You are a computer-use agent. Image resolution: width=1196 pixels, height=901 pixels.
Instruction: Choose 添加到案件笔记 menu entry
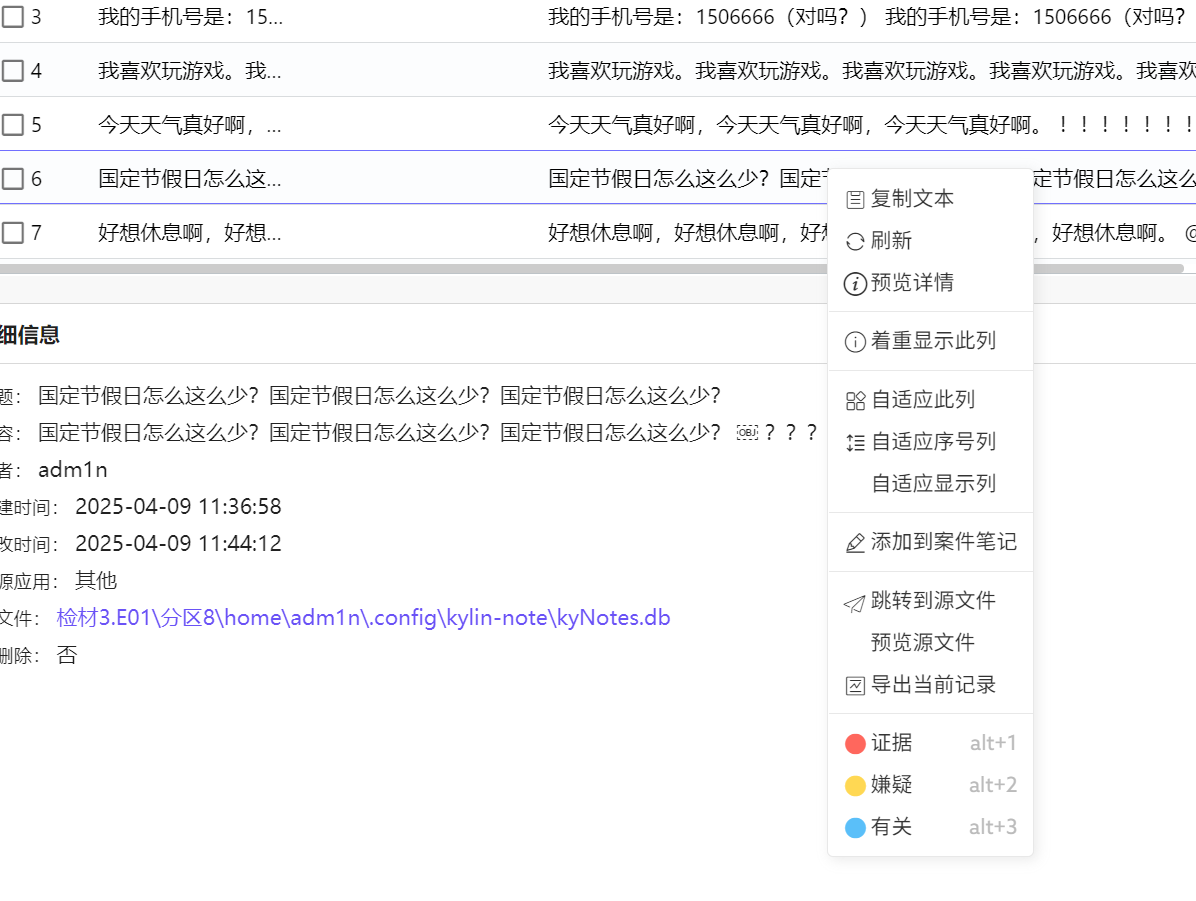point(930,542)
